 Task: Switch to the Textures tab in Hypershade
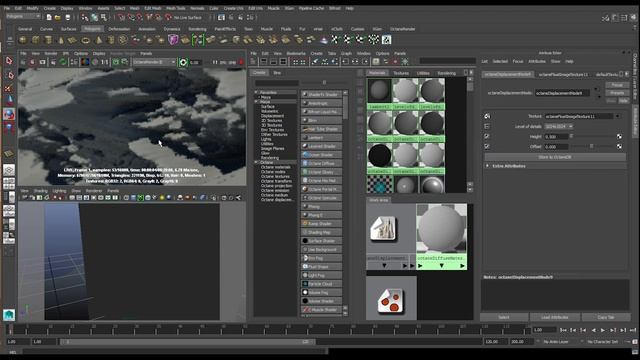point(401,73)
